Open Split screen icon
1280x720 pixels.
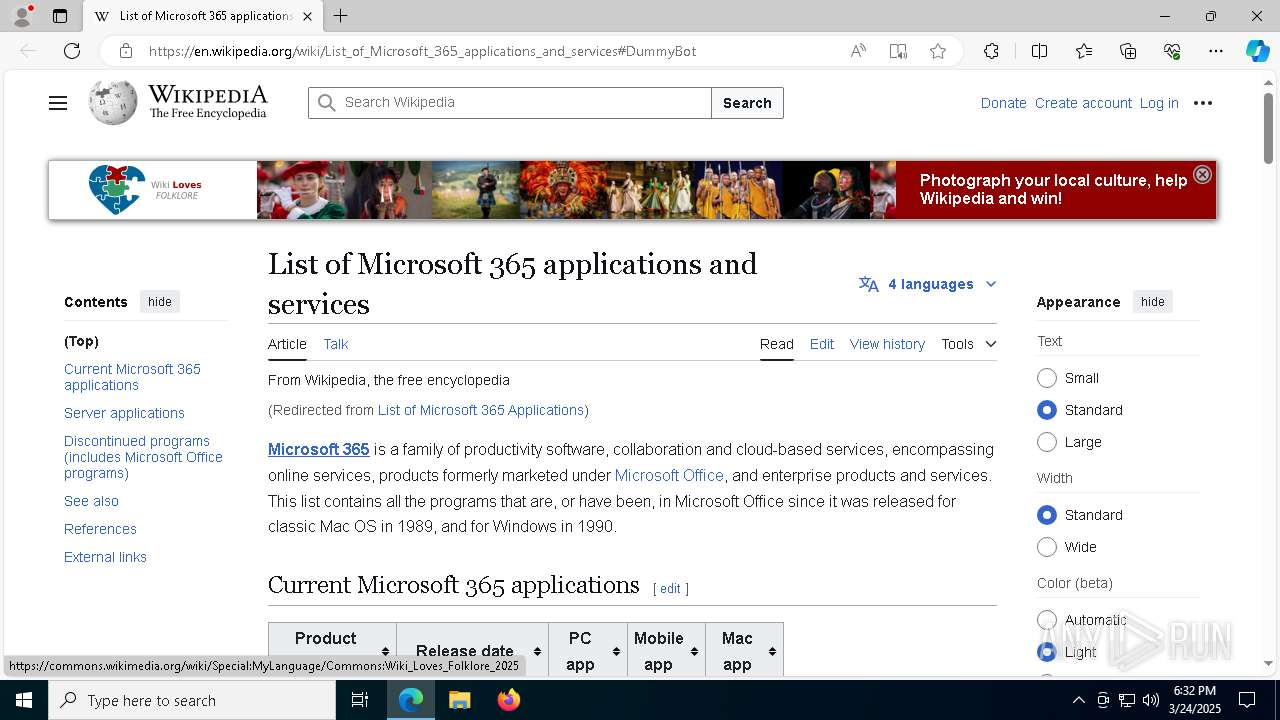coord(1039,51)
